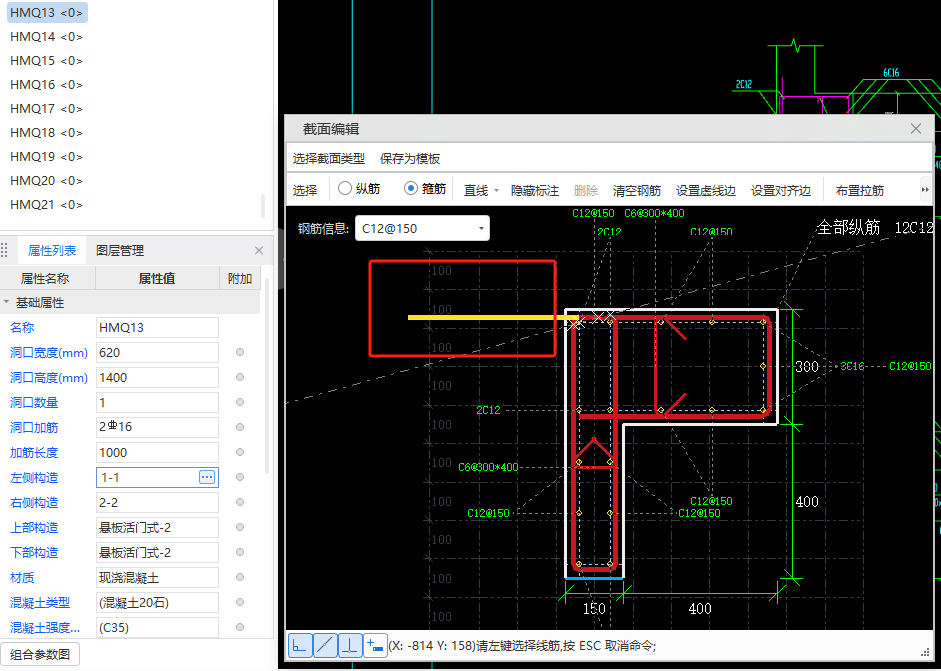Click the 直线 draw tool
This screenshot has width=941, height=671.
point(476,190)
